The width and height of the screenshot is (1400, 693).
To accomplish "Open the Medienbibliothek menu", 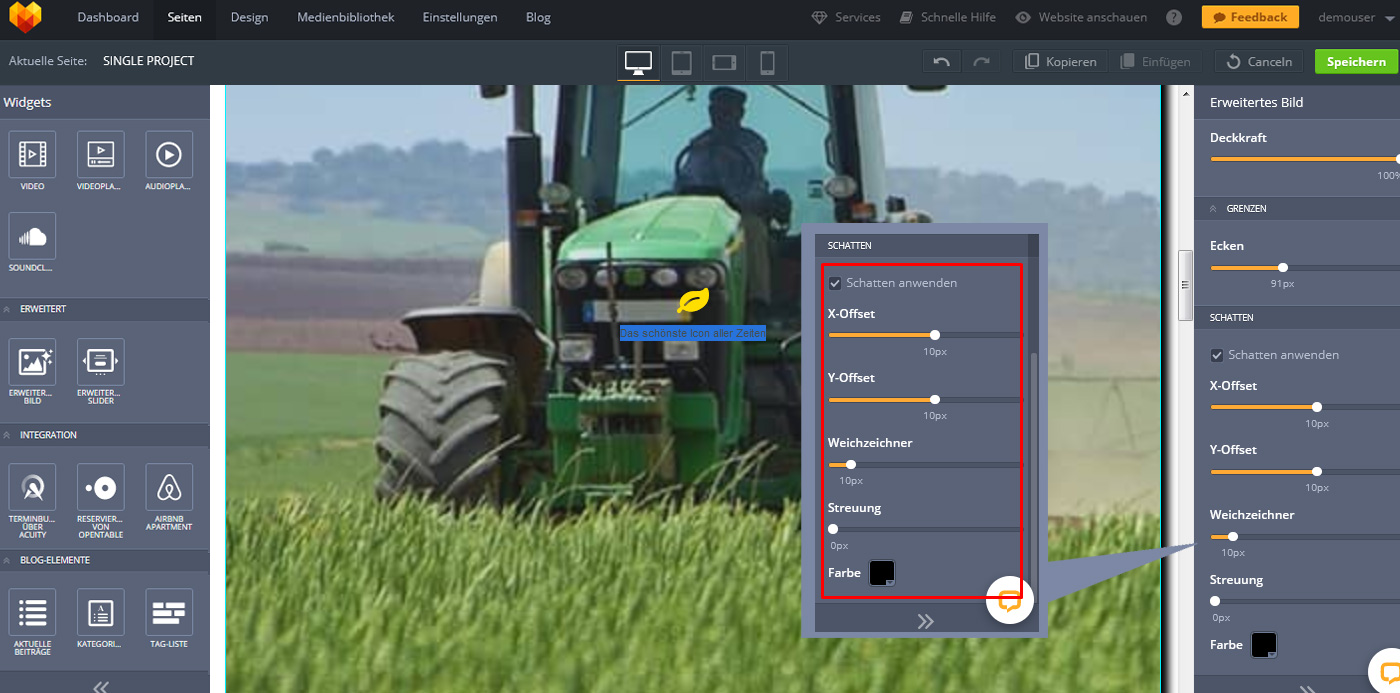I will point(345,17).
